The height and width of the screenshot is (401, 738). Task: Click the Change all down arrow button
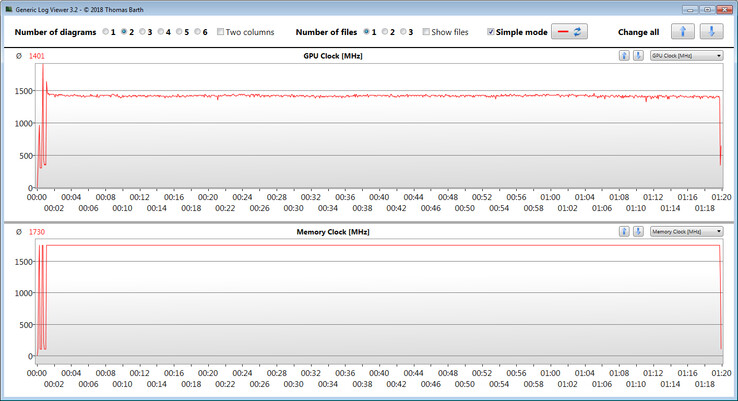(712, 32)
